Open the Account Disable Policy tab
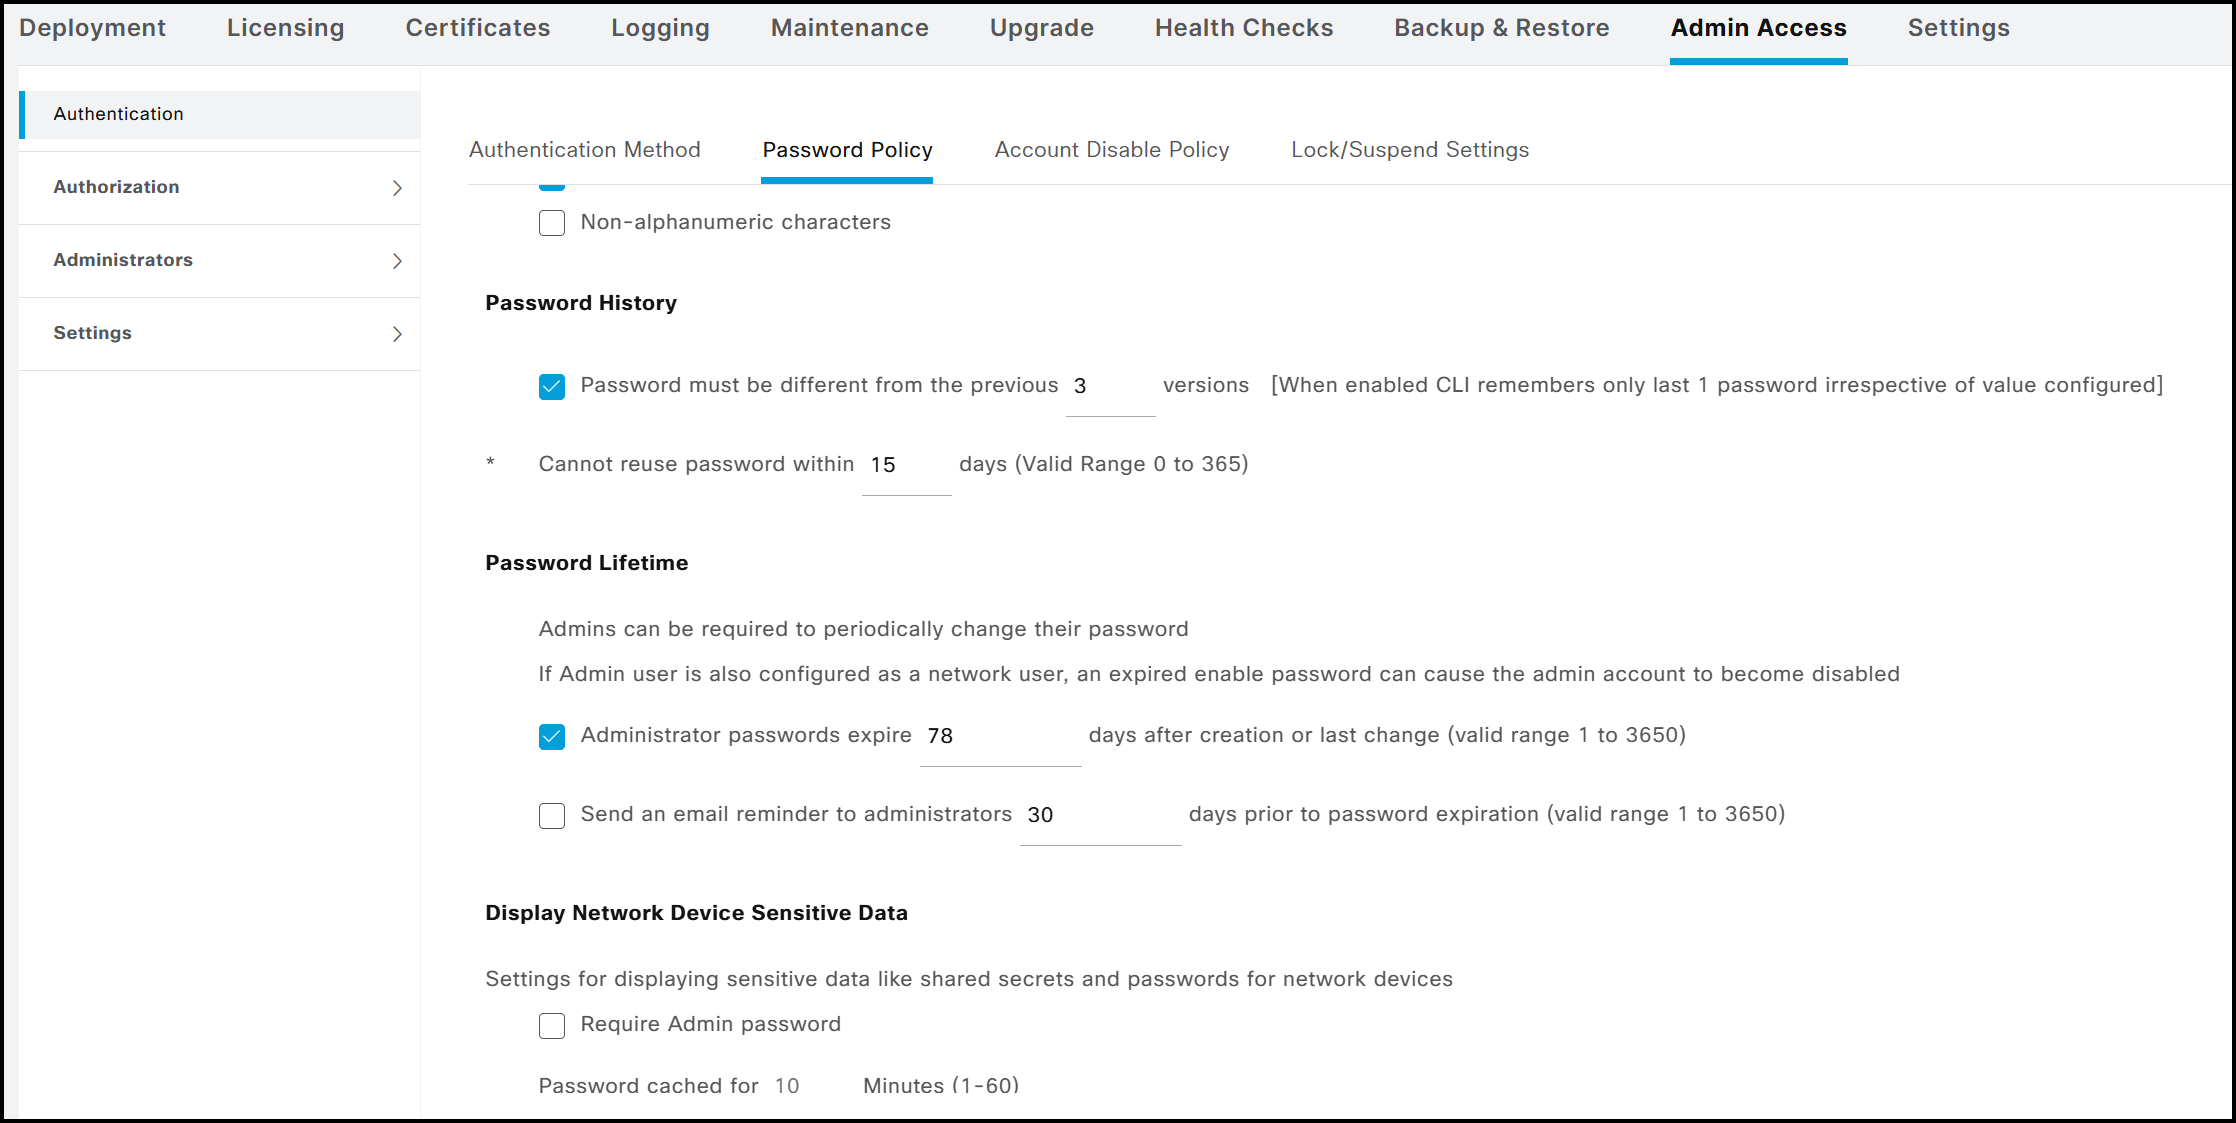This screenshot has height=1123, width=2236. [x=1111, y=150]
